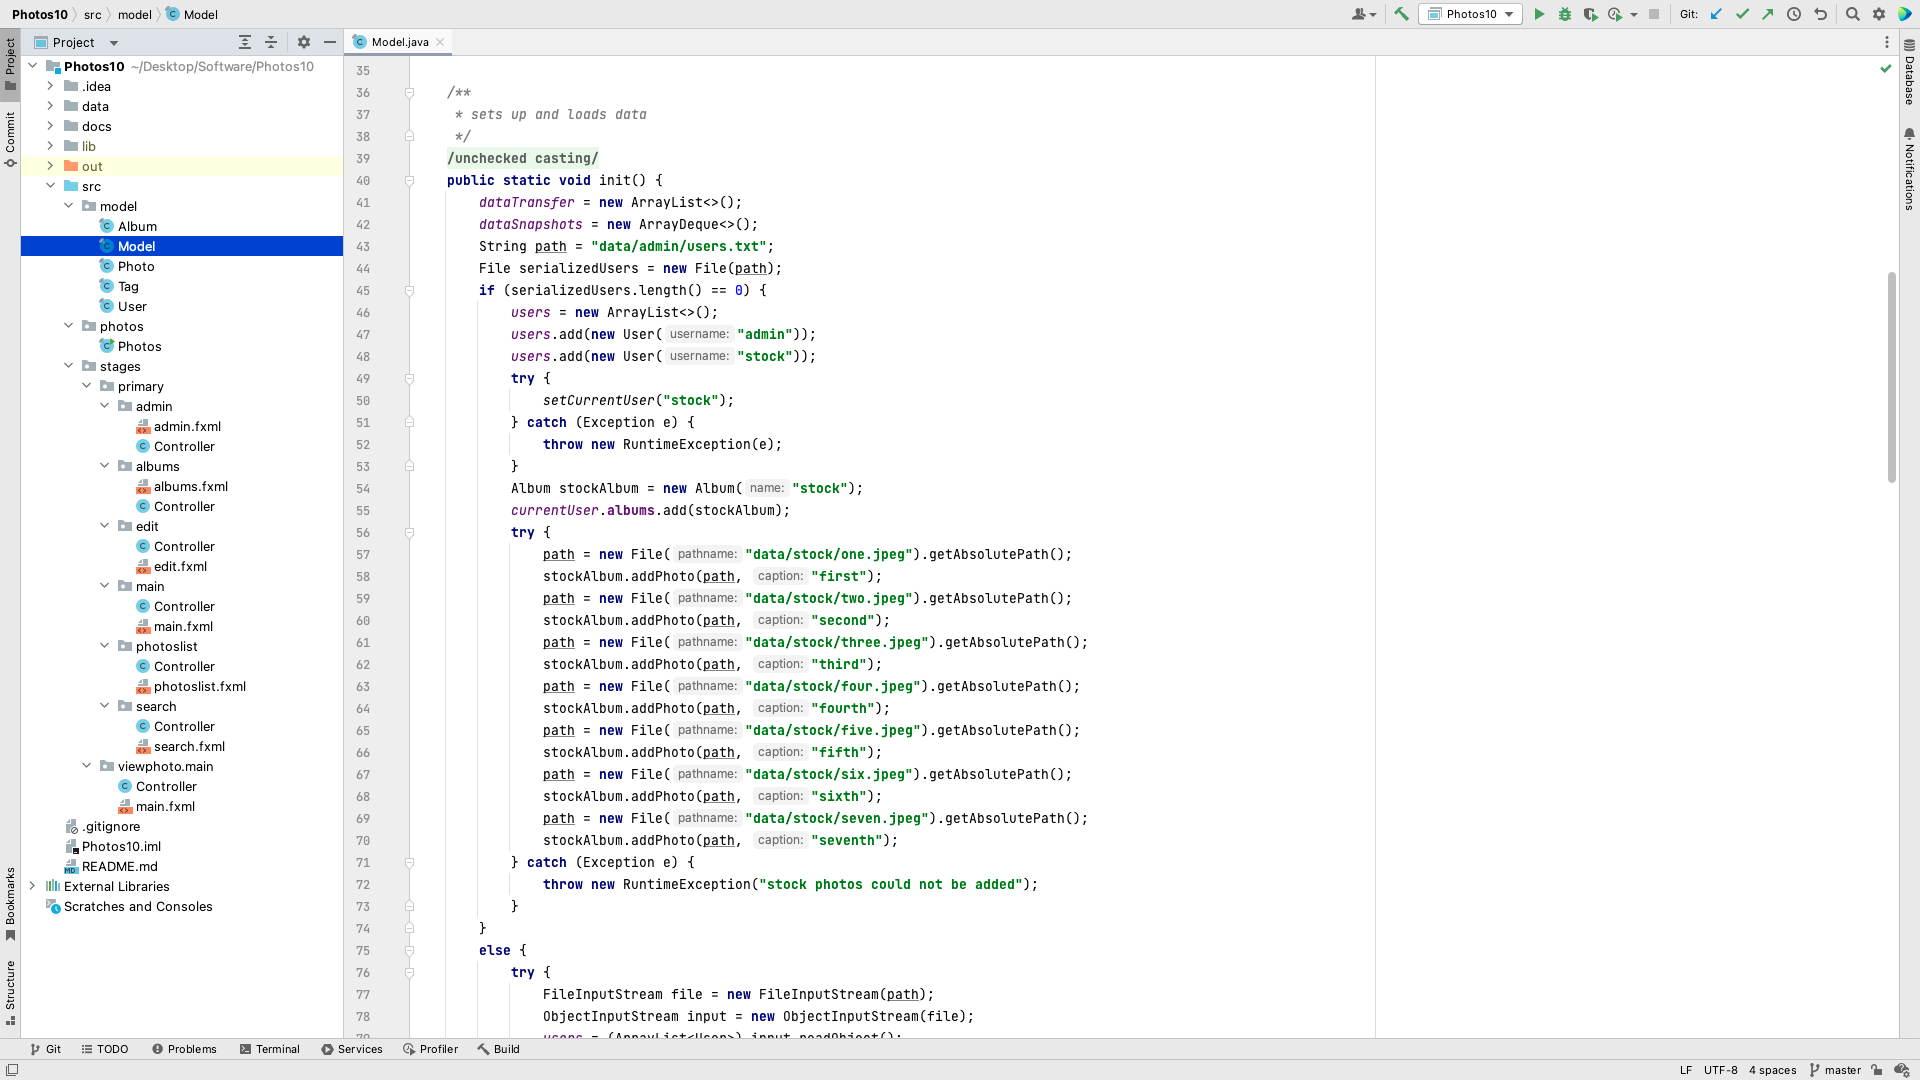The height and width of the screenshot is (1080, 1920).
Task: Commit changes via the Git checkmark icon
Action: coord(1742,14)
